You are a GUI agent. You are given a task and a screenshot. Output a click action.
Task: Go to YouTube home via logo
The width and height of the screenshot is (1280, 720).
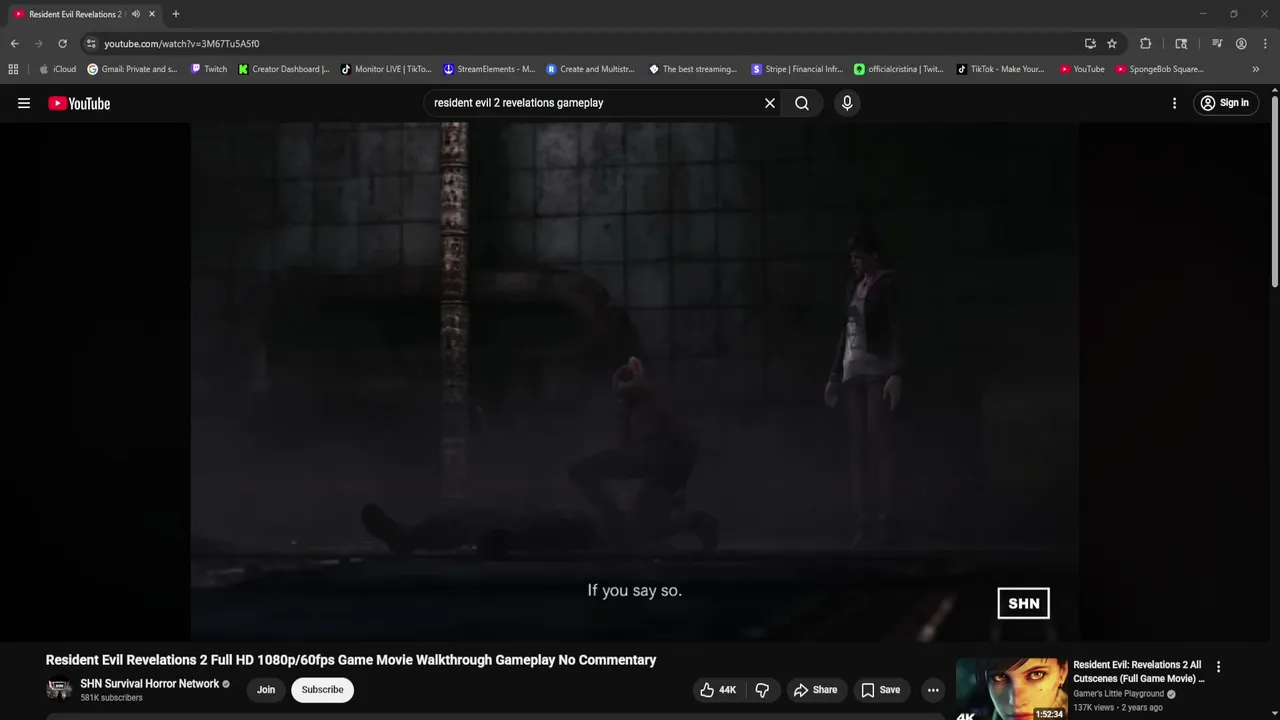click(x=79, y=103)
